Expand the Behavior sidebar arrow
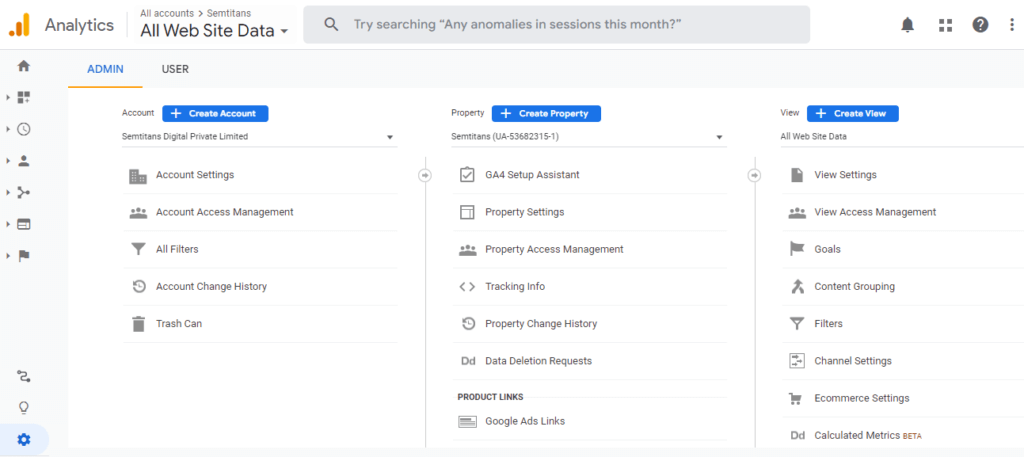The image size is (1024, 457). pyautogui.click(x=8, y=224)
